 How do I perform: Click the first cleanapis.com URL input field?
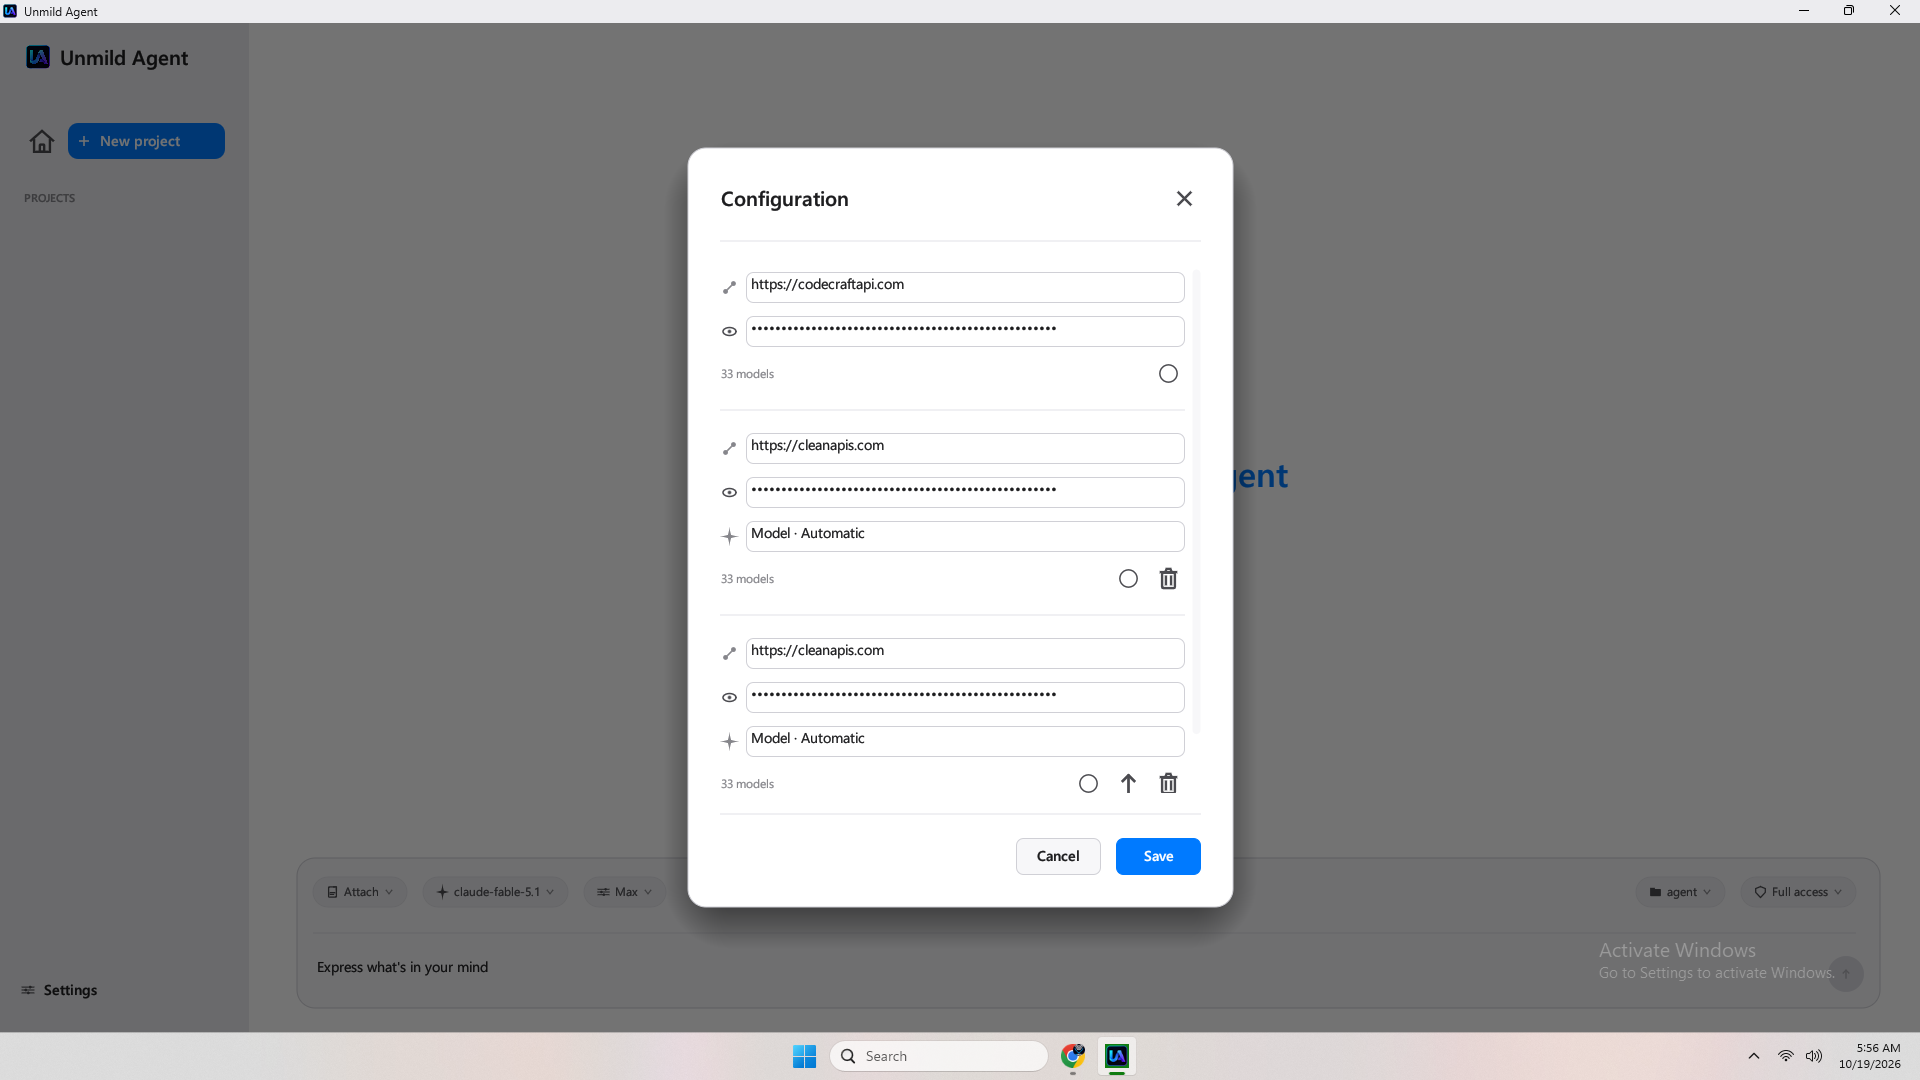pos(965,448)
